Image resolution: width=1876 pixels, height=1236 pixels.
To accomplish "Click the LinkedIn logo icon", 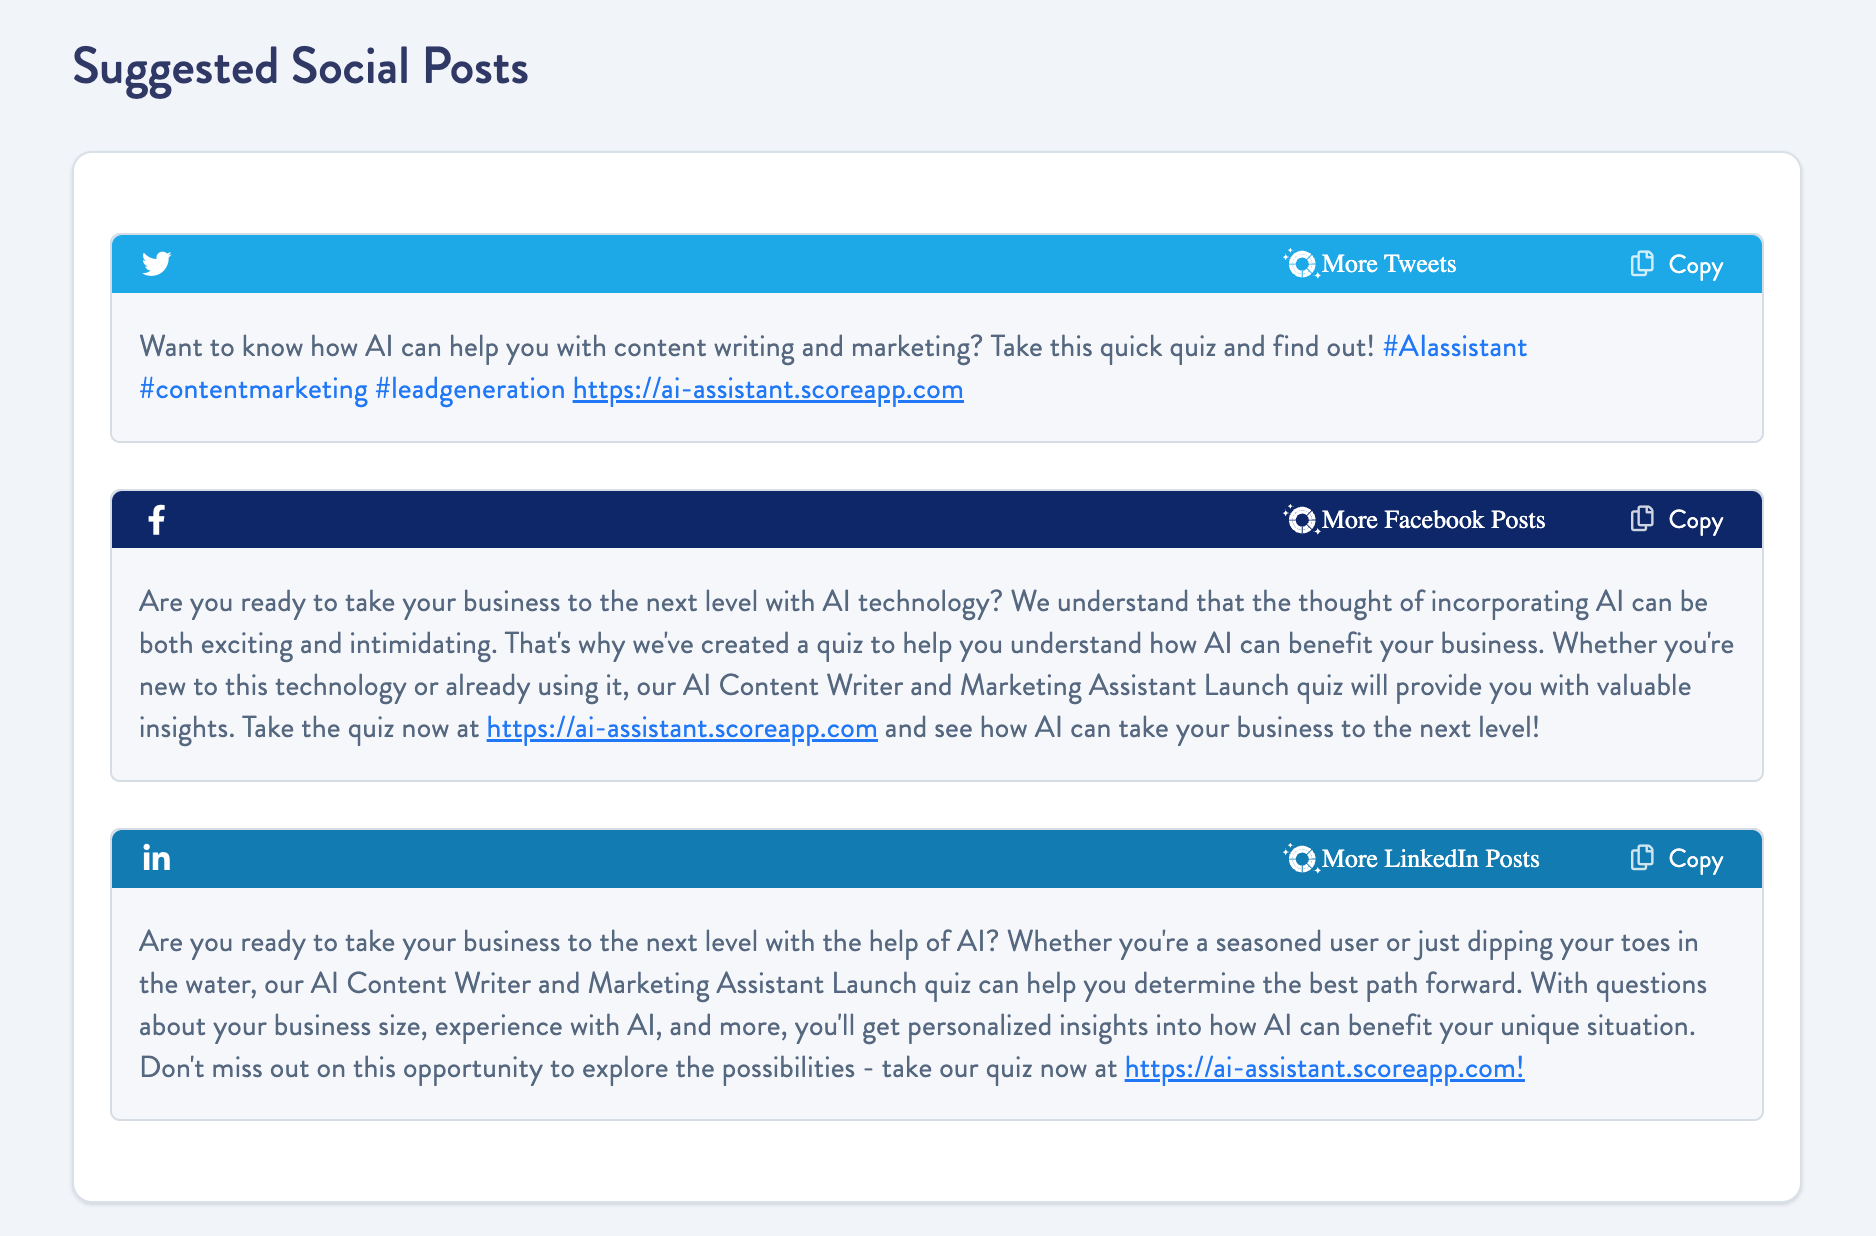I will pyautogui.click(x=156, y=858).
